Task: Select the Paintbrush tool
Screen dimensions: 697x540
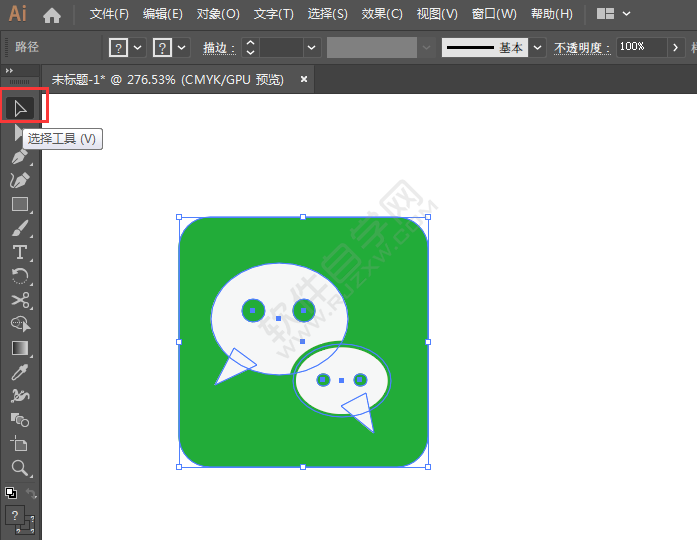Action: 20,228
